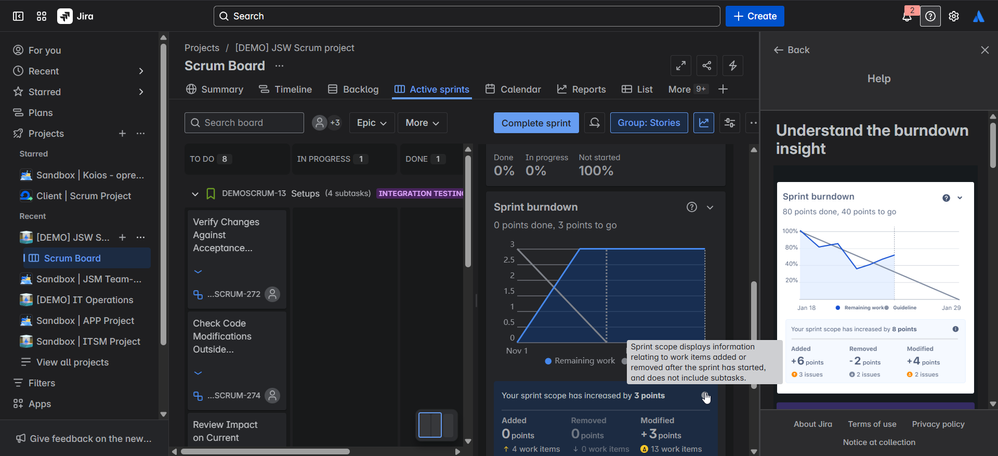Click the share icon for Scrum Board
This screenshot has height=456, width=998.
point(706,65)
